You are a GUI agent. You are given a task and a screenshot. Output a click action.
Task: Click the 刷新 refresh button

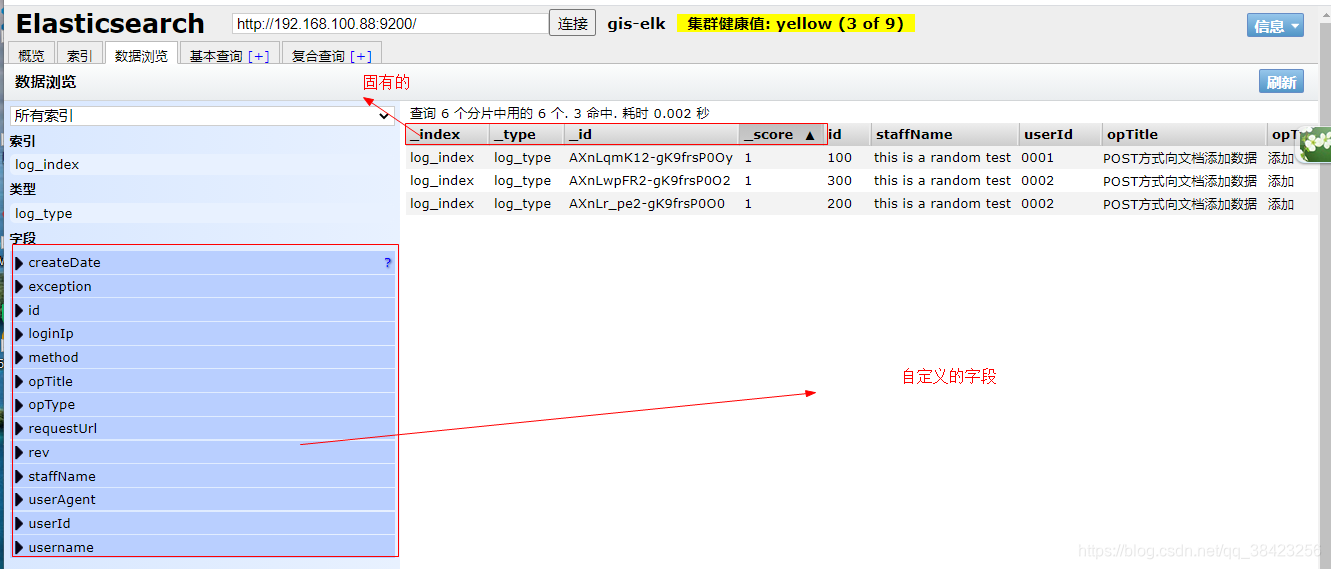pos(1281,82)
